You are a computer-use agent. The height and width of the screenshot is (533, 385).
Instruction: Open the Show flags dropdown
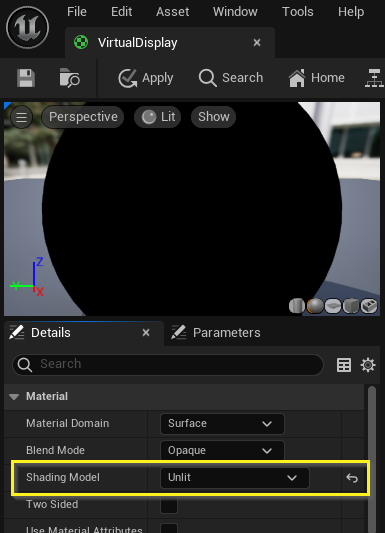click(213, 117)
